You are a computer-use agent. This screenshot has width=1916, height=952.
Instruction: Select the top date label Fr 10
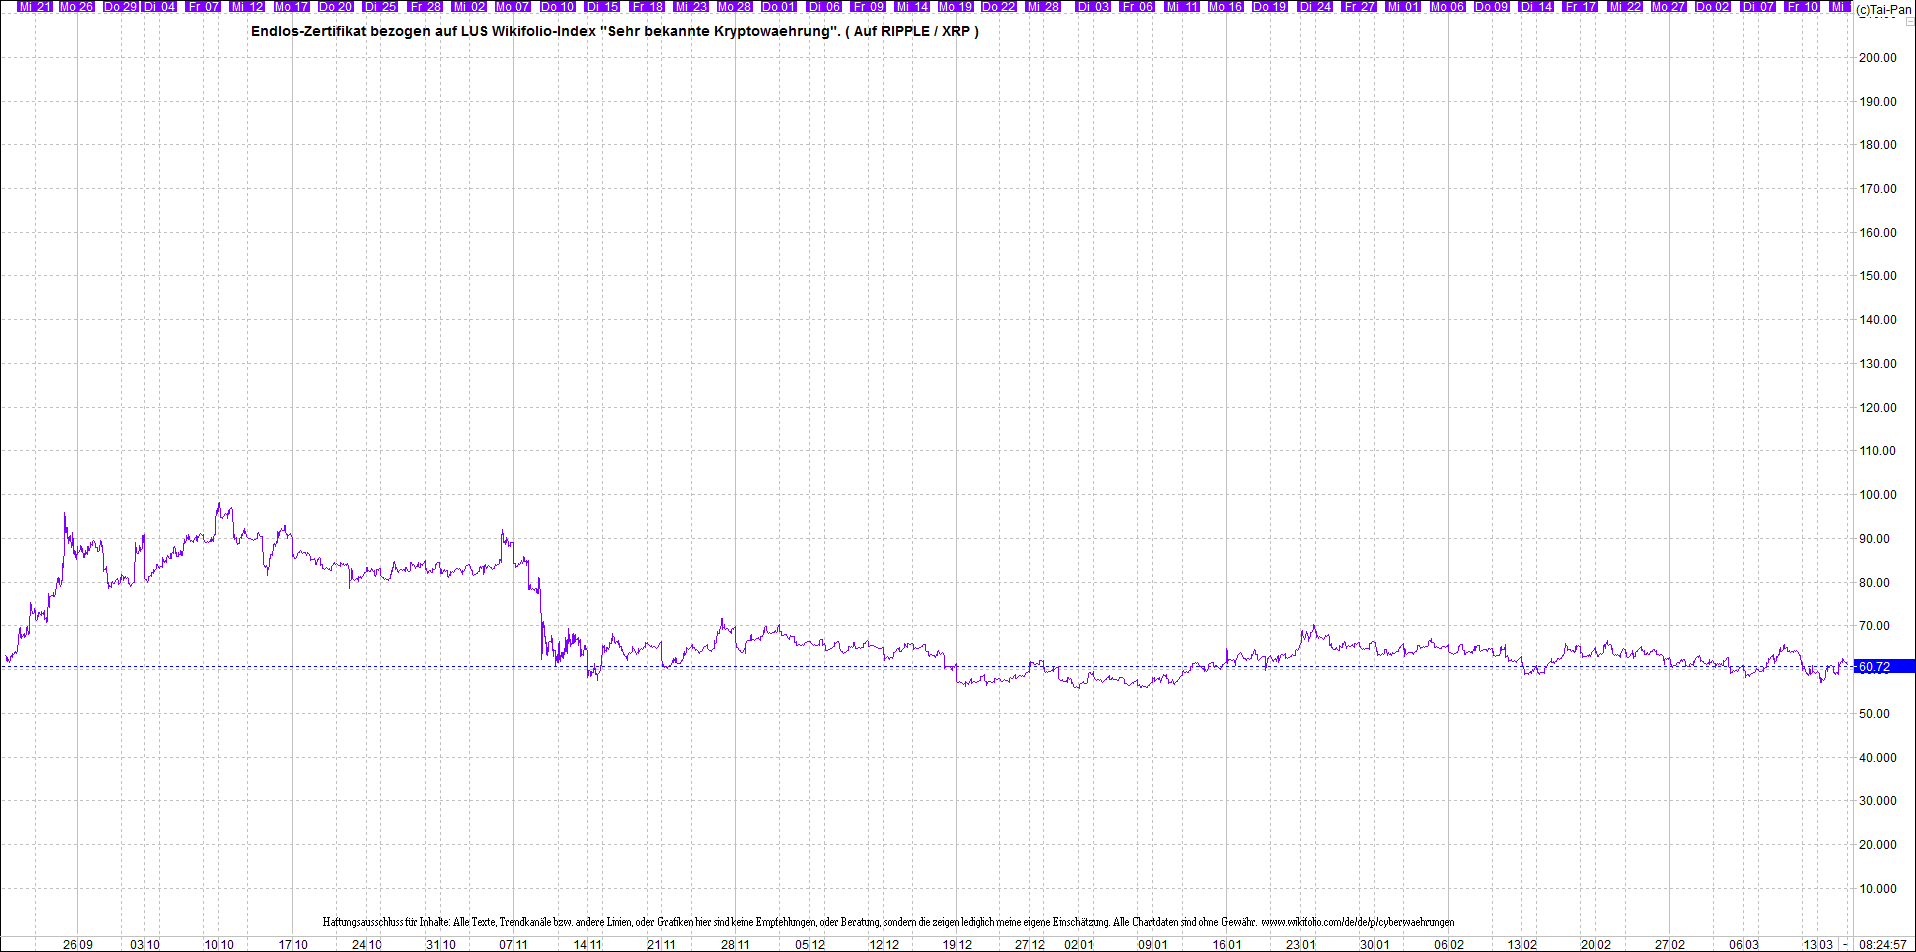1803,6
